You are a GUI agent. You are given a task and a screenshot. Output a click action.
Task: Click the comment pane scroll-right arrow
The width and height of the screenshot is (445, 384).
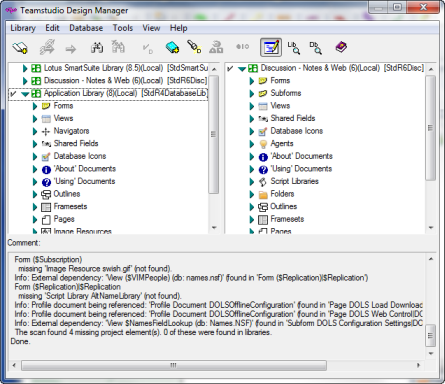click(418, 365)
